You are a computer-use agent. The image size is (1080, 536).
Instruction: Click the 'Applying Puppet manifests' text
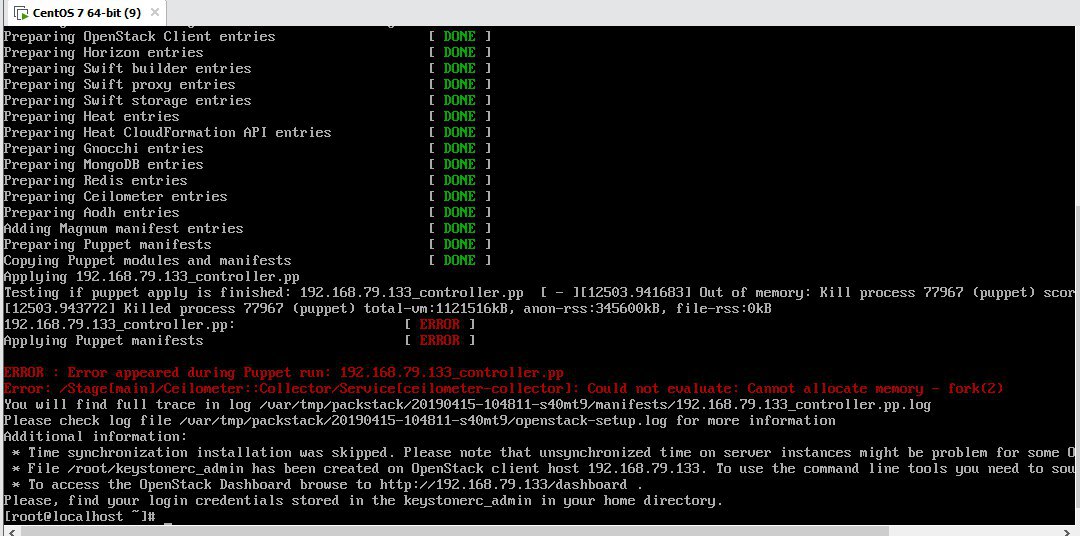tap(103, 340)
